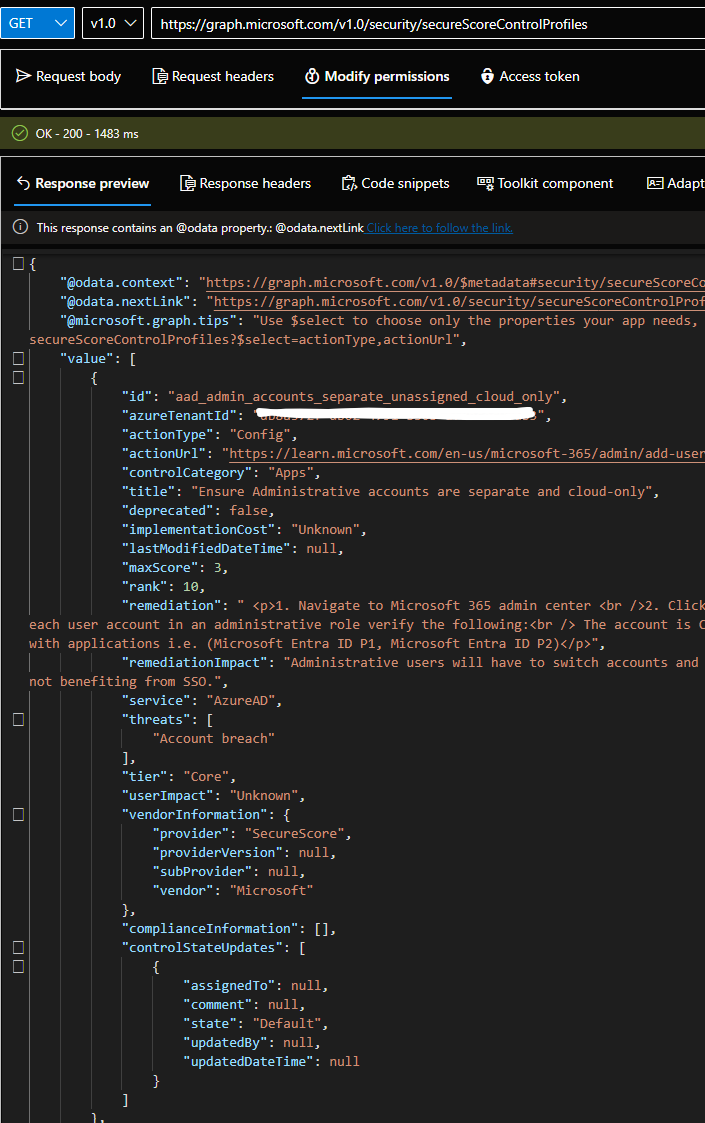Click the title 'Ensure Administrative accounts' value
705x1123 pixels.
(421, 491)
